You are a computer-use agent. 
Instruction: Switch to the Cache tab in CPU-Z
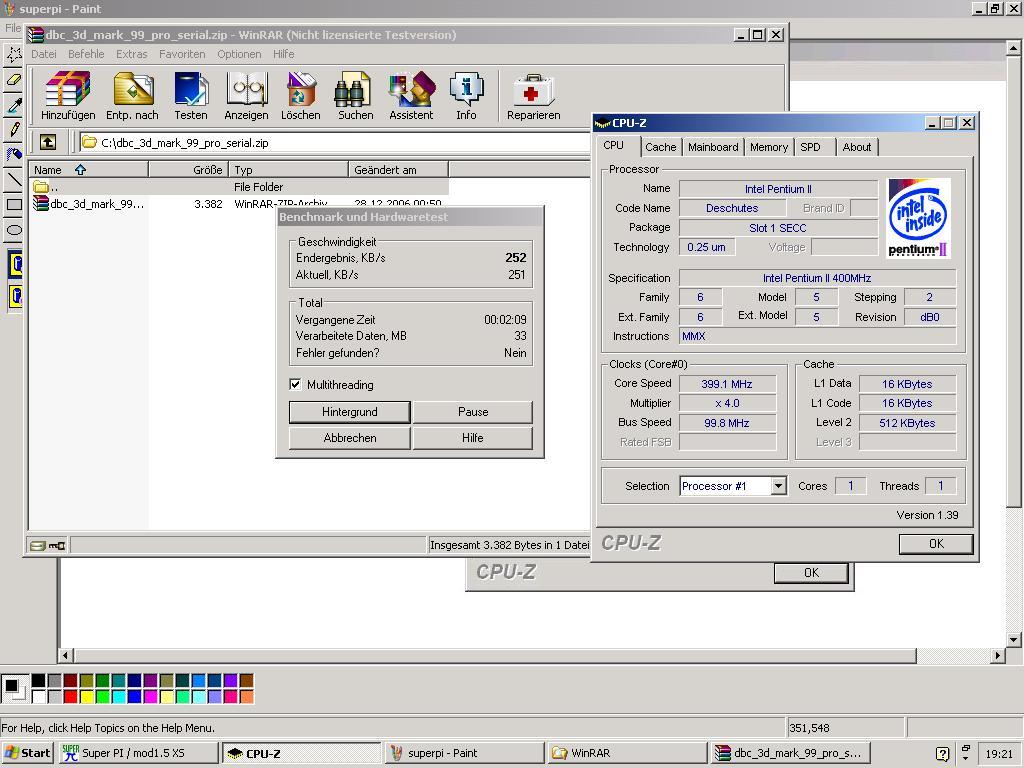click(x=661, y=147)
